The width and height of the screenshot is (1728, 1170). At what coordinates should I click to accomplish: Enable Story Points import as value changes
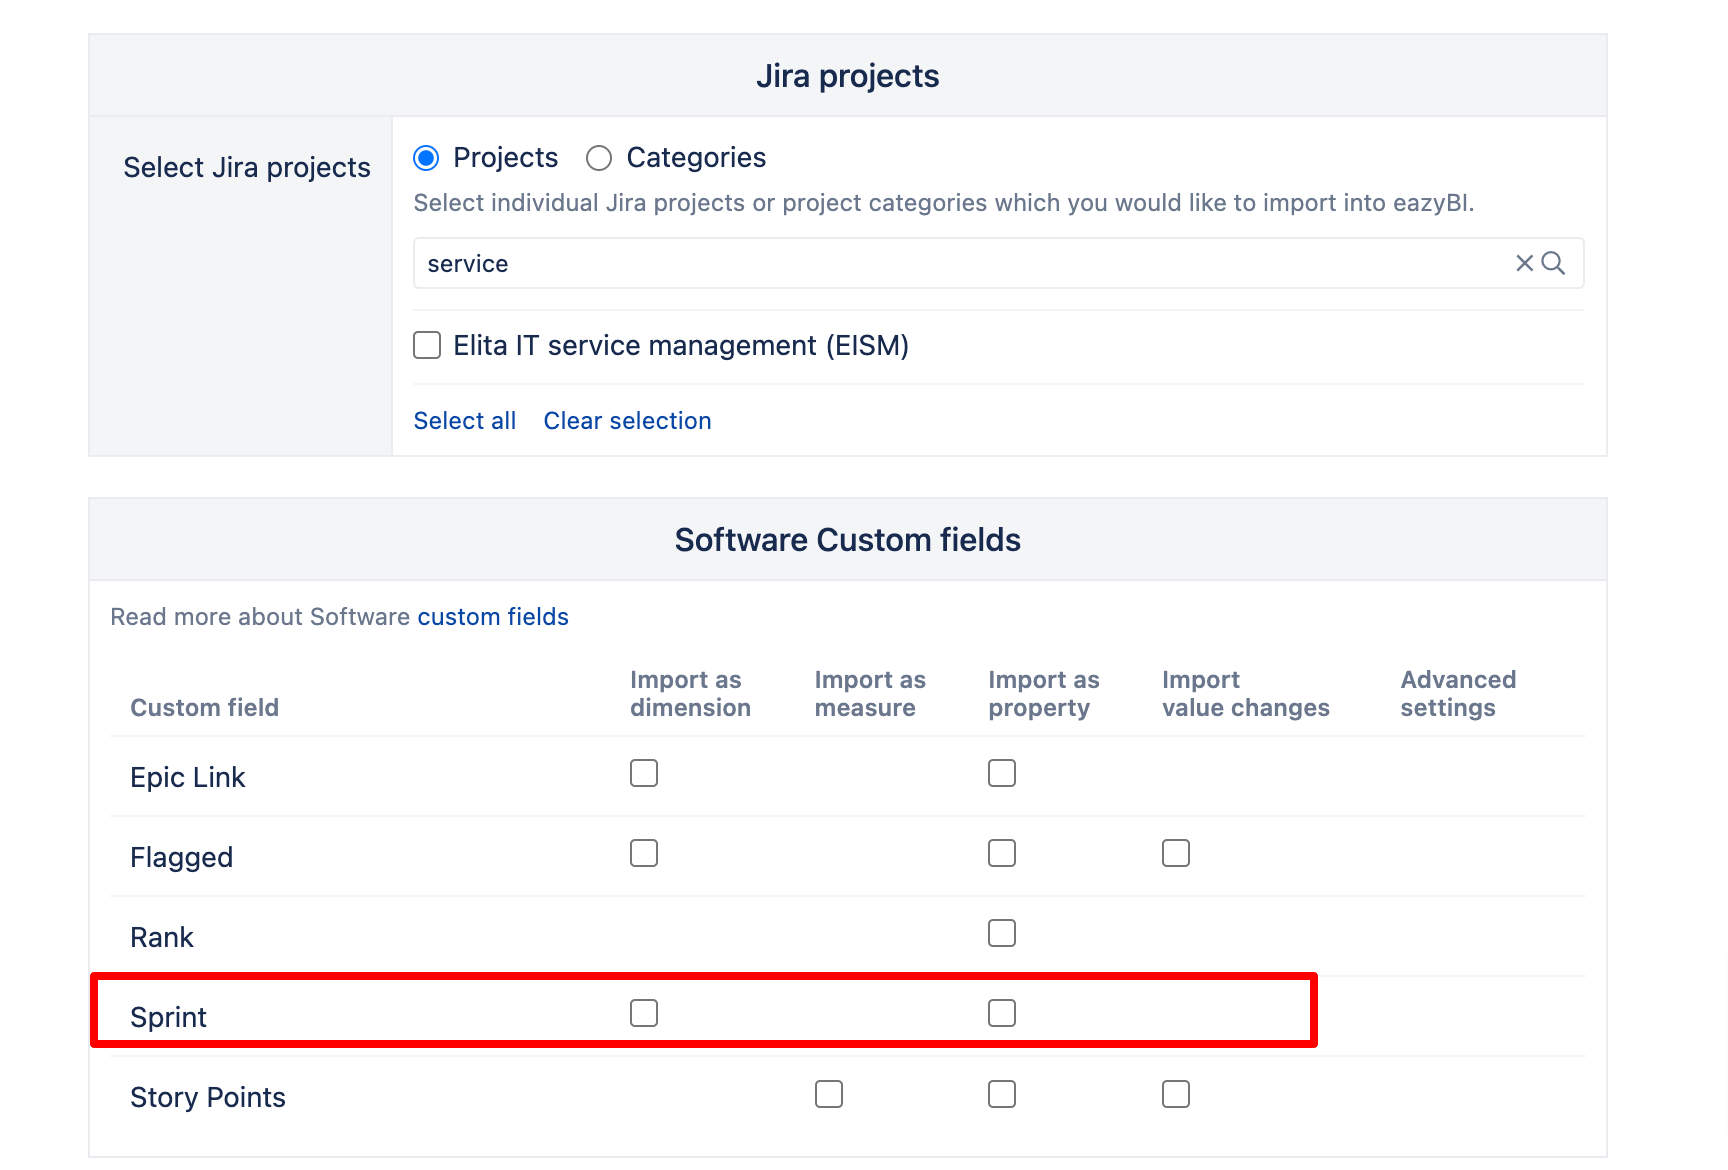click(1175, 1093)
